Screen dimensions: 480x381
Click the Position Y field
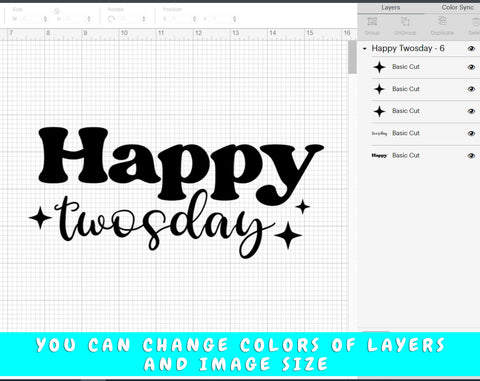tap(220, 19)
